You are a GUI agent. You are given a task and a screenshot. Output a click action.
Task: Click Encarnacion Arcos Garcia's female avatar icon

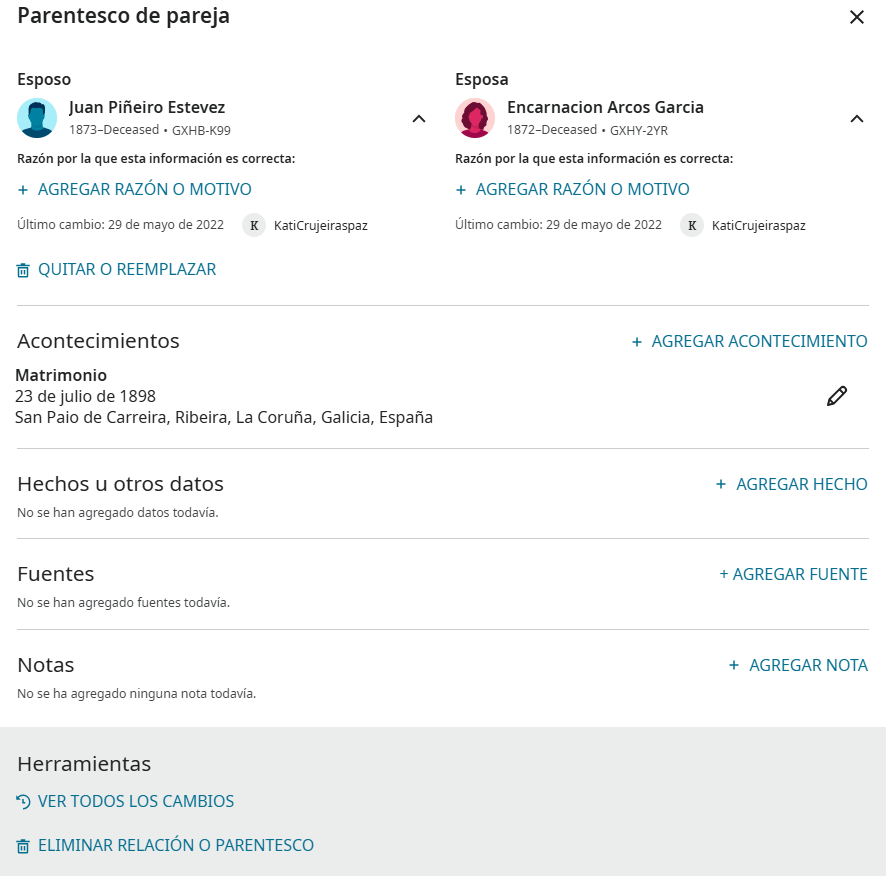475,118
